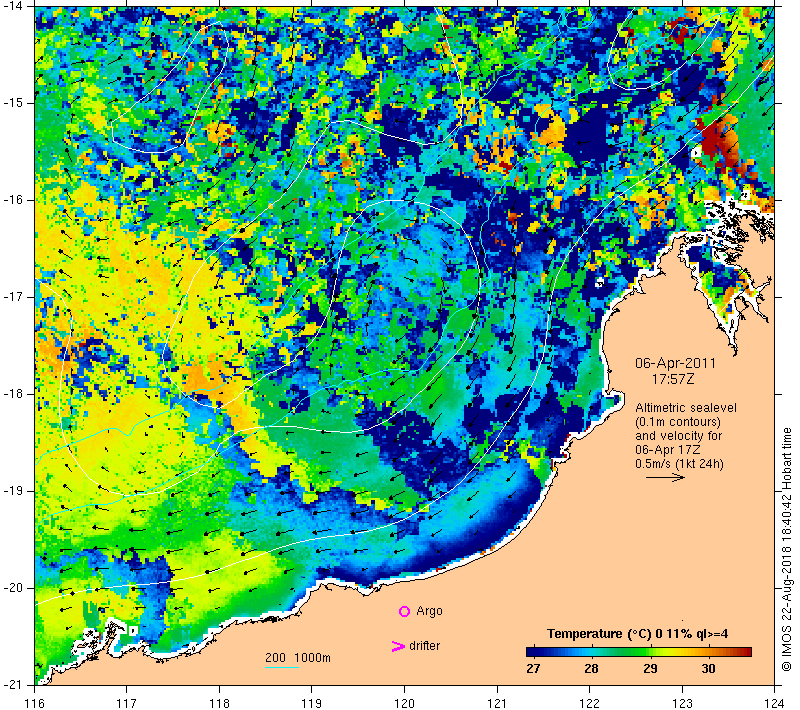Click the '124' longitude axis label
This screenshot has height=710, width=800.
click(x=775, y=703)
